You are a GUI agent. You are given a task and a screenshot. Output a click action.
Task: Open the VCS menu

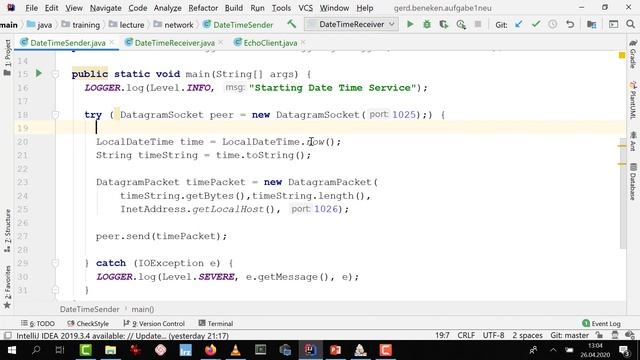pyautogui.click(x=305, y=8)
